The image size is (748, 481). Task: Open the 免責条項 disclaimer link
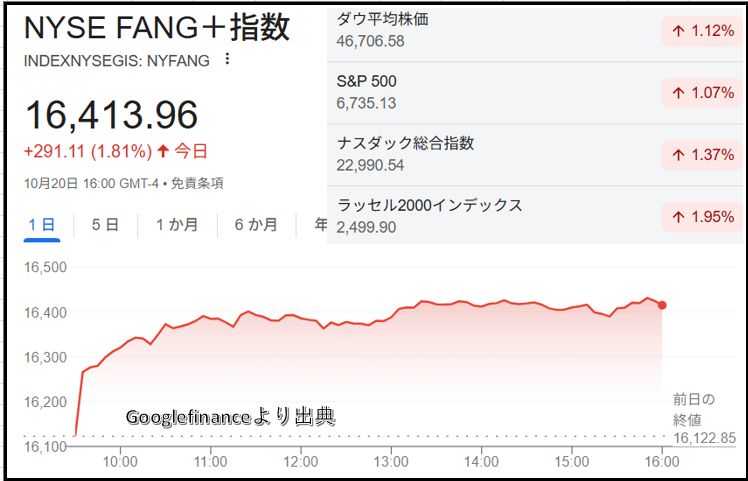tap(196, 183)
